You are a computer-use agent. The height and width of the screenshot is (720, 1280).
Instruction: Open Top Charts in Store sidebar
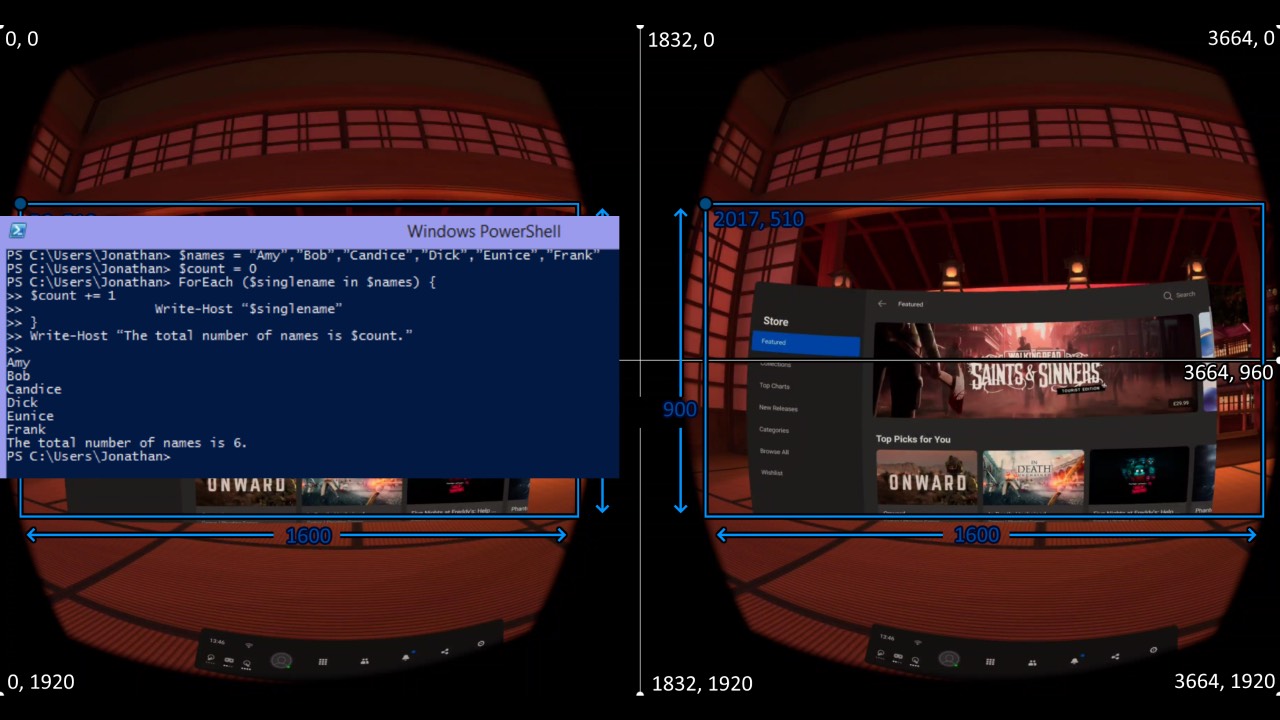coord(775,386)
